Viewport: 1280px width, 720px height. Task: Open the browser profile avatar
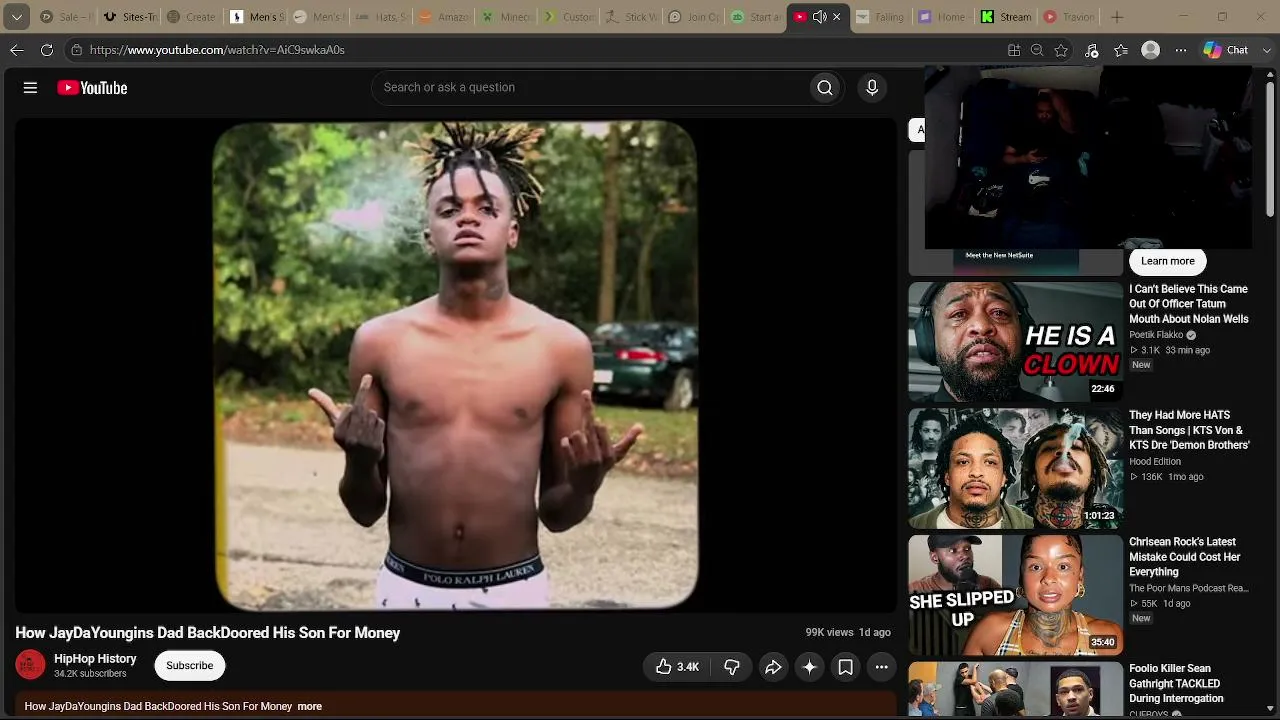coord(1151,50)
